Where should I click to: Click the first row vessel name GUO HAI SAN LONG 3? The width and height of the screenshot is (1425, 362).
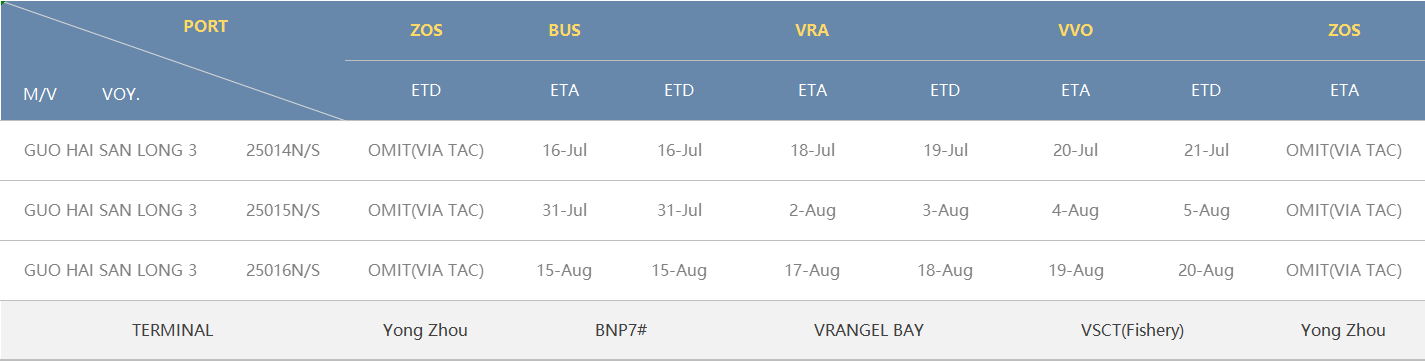tap(110, 151)
